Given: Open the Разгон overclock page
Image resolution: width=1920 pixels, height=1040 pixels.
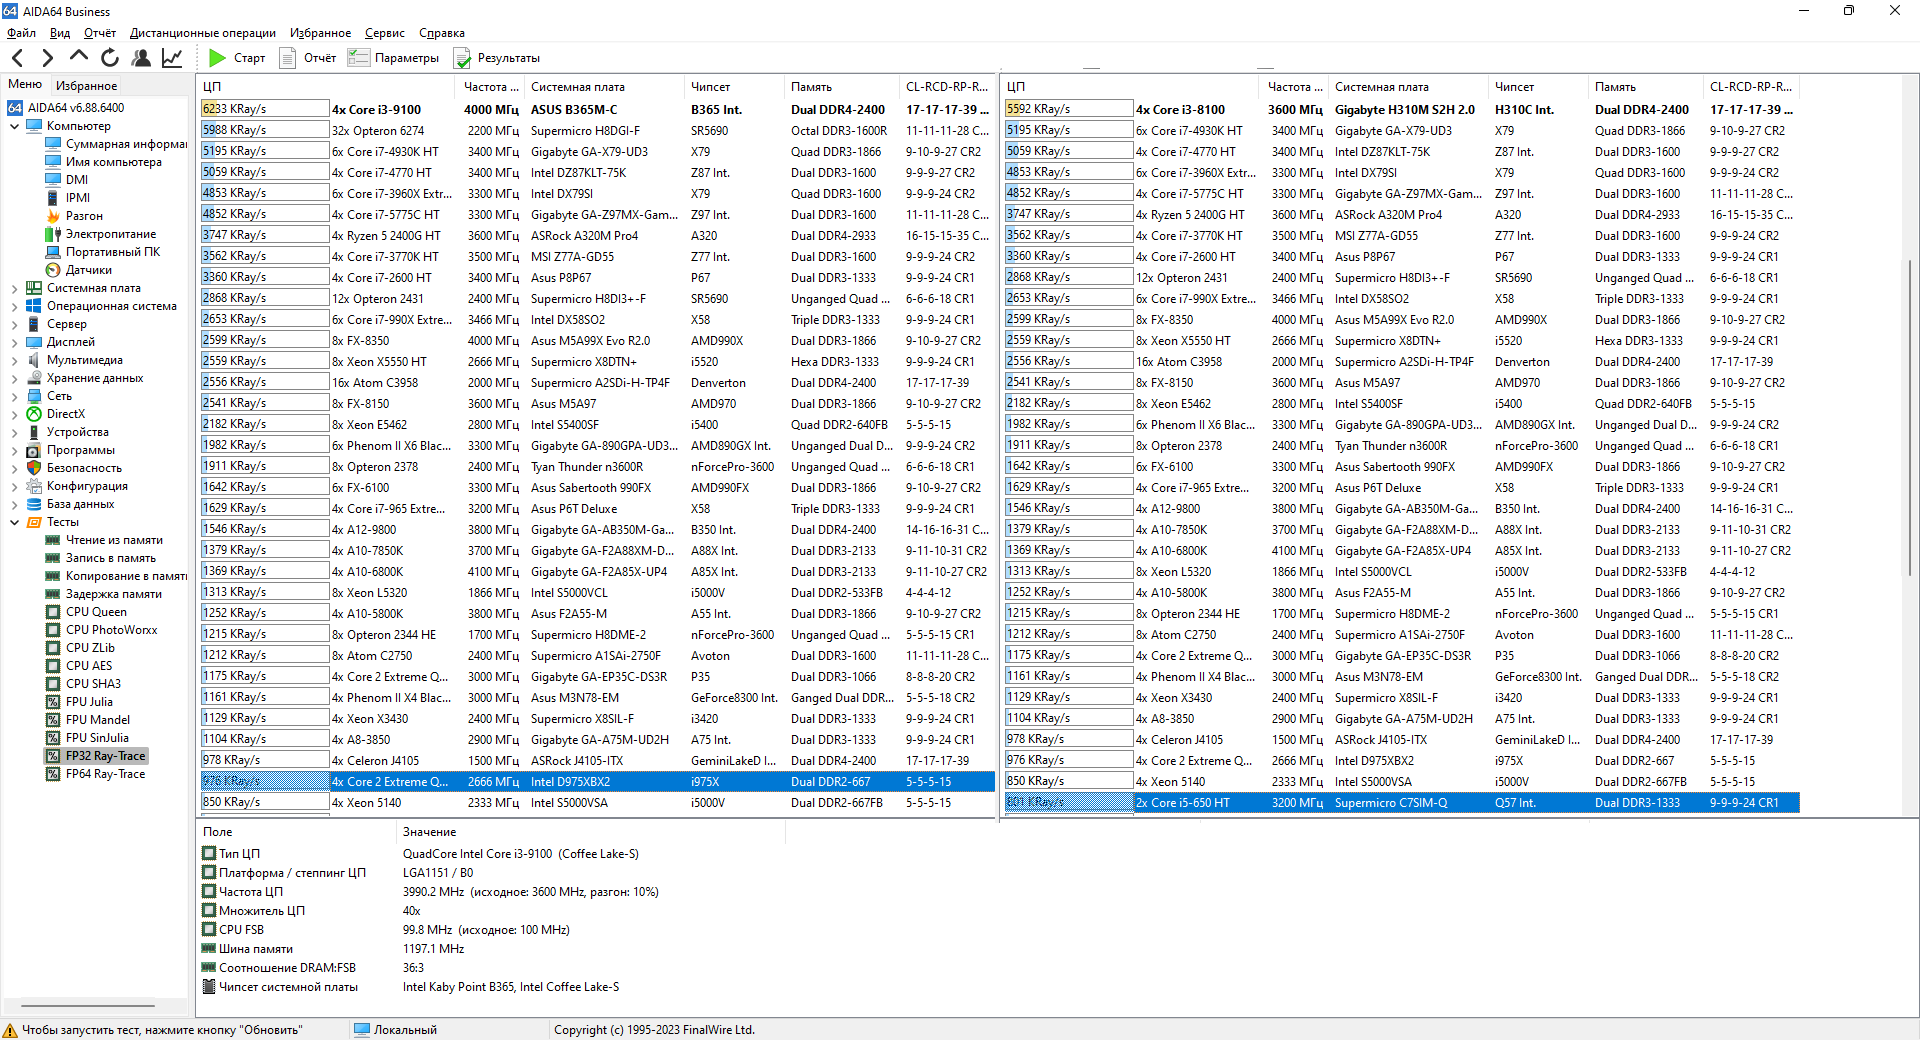Looking at the screenshot, I should click(x=74, y=216).
